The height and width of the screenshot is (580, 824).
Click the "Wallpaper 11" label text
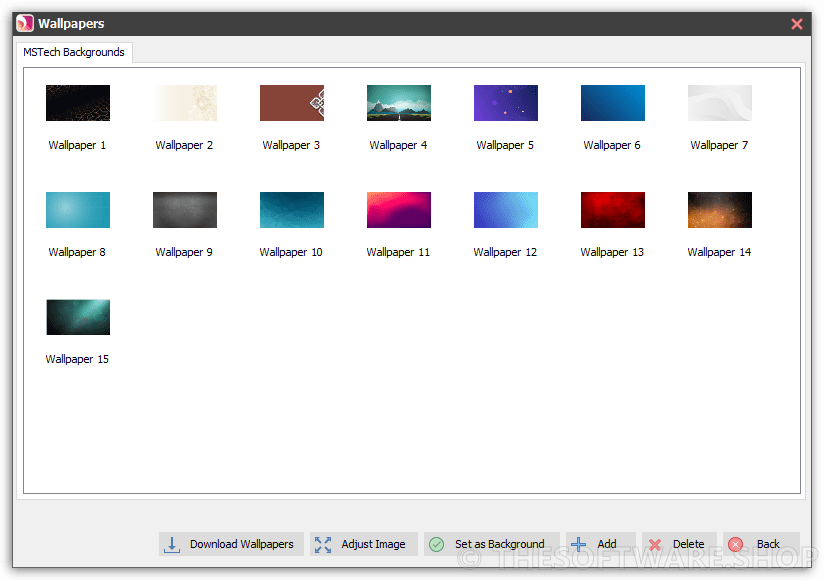398,252
